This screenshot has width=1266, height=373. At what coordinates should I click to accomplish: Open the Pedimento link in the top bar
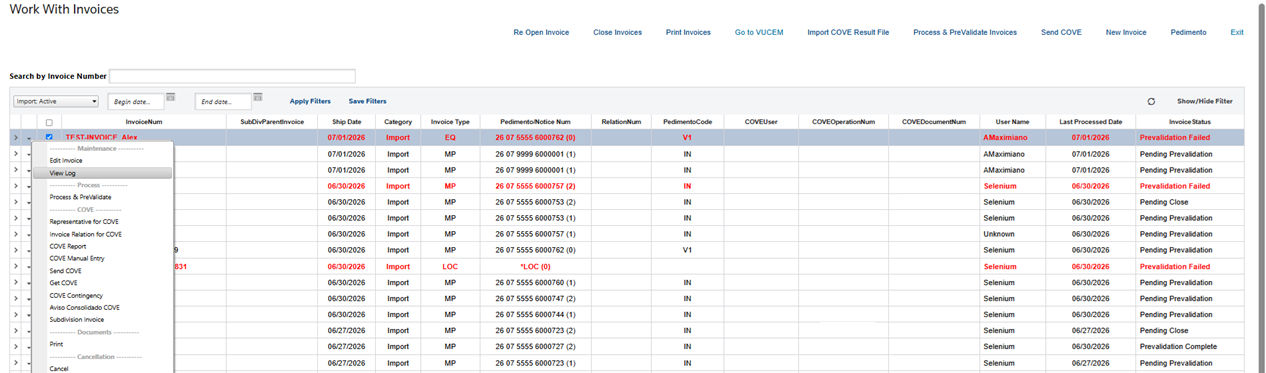coord(1188,32)
